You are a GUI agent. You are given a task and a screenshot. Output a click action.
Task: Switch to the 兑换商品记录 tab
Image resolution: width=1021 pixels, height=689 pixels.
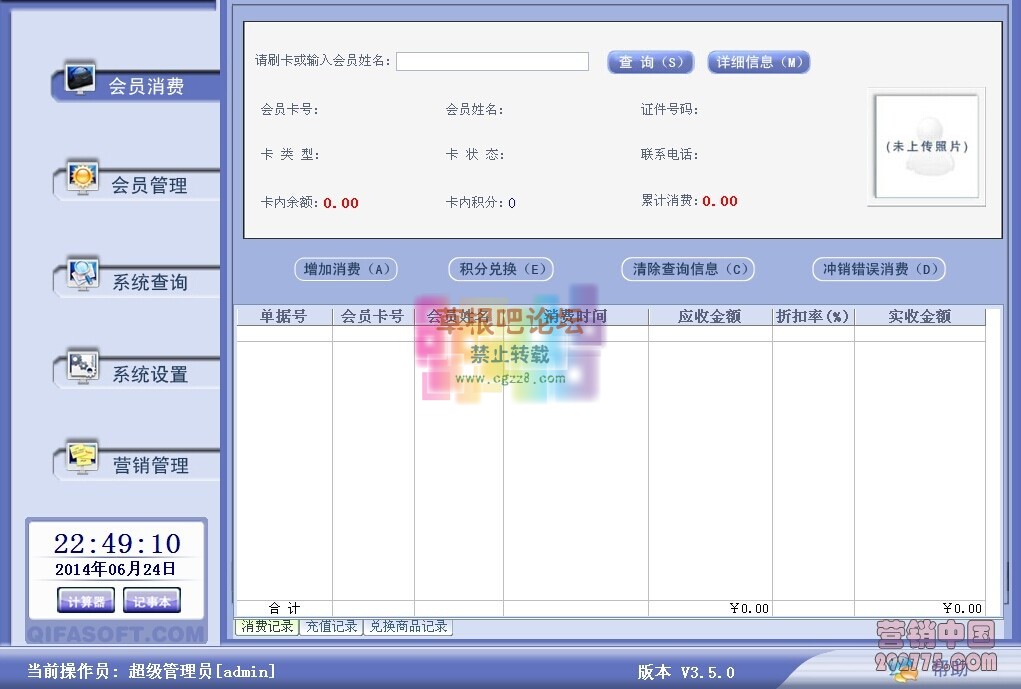pyautogui.click(x=408, y=627)
